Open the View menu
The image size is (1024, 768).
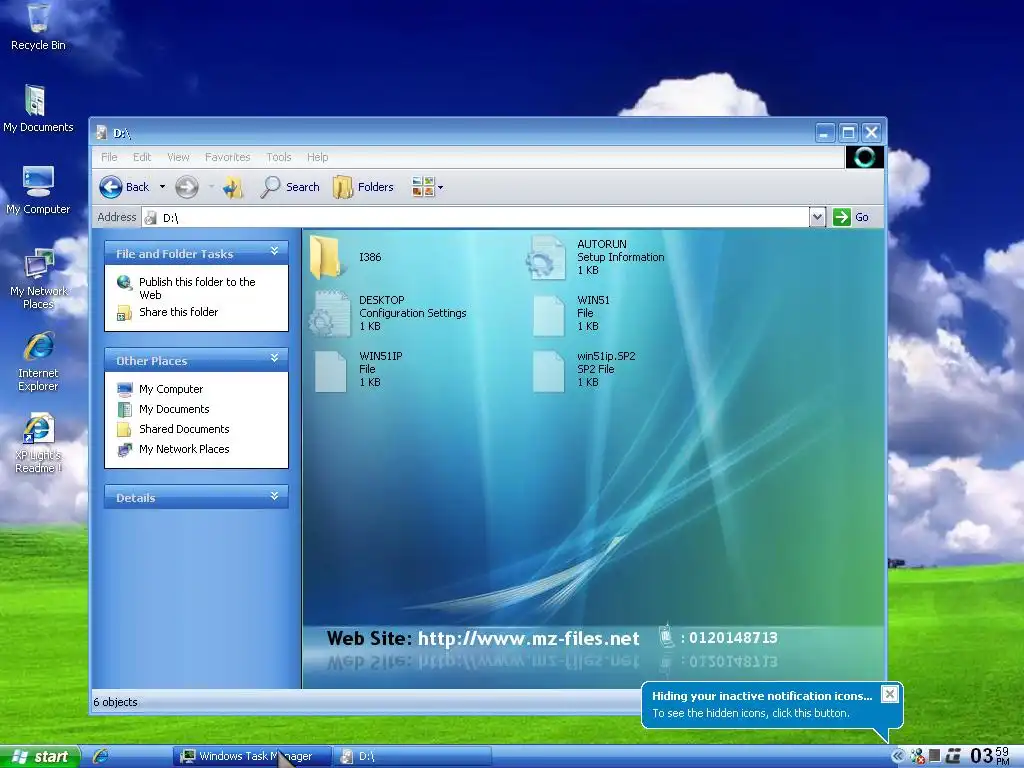[x=178, y=157]
